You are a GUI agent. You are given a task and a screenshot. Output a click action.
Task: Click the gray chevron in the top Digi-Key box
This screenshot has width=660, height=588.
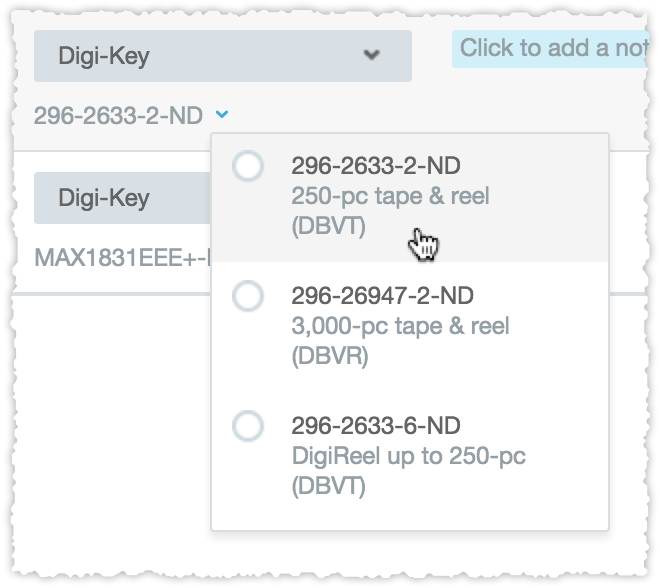(371, 55)
